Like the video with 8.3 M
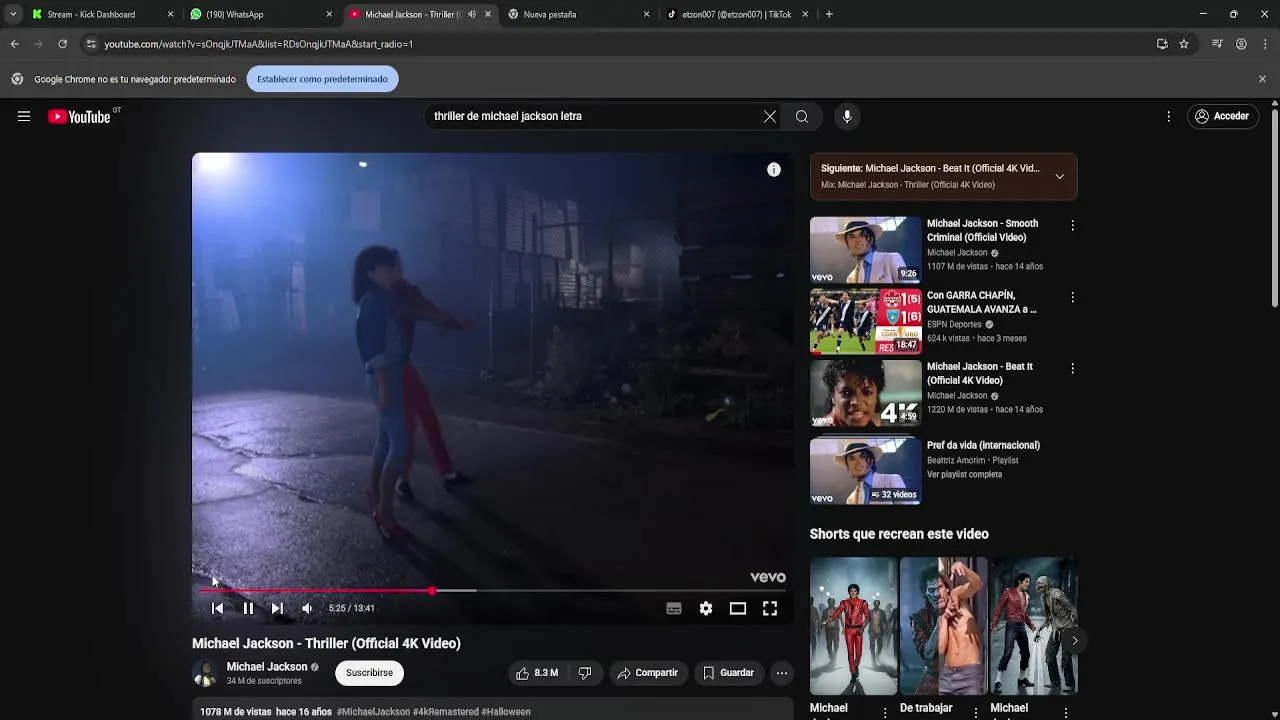Viewport: 1280px width, 720px height. [x=537, y=673]
